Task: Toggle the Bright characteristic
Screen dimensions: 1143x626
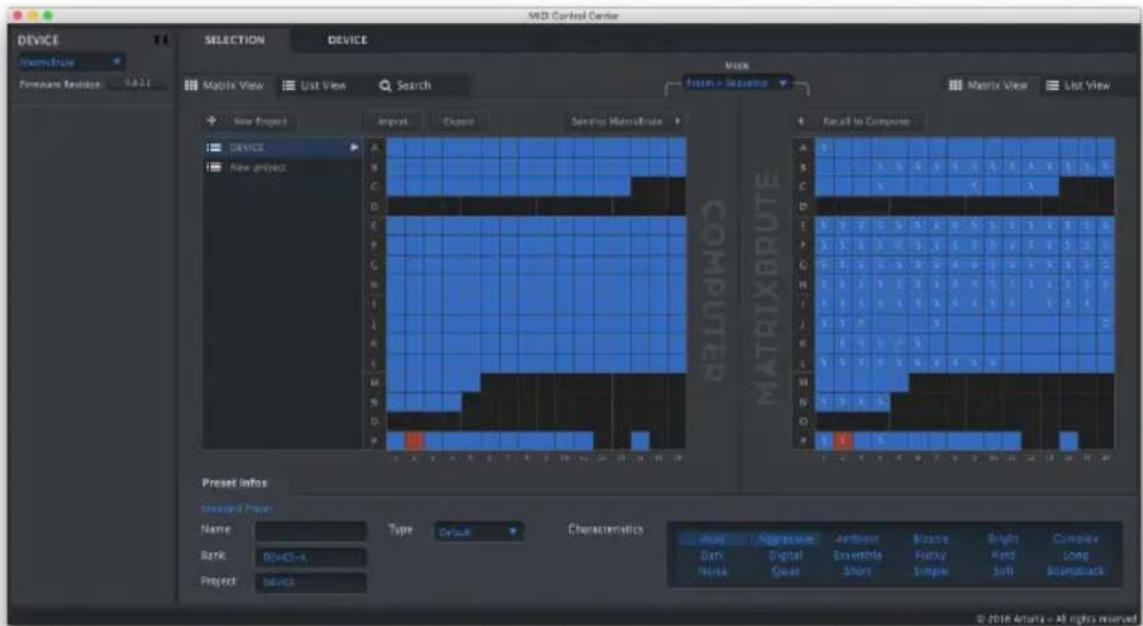Action: click(x=1002, y=539)
